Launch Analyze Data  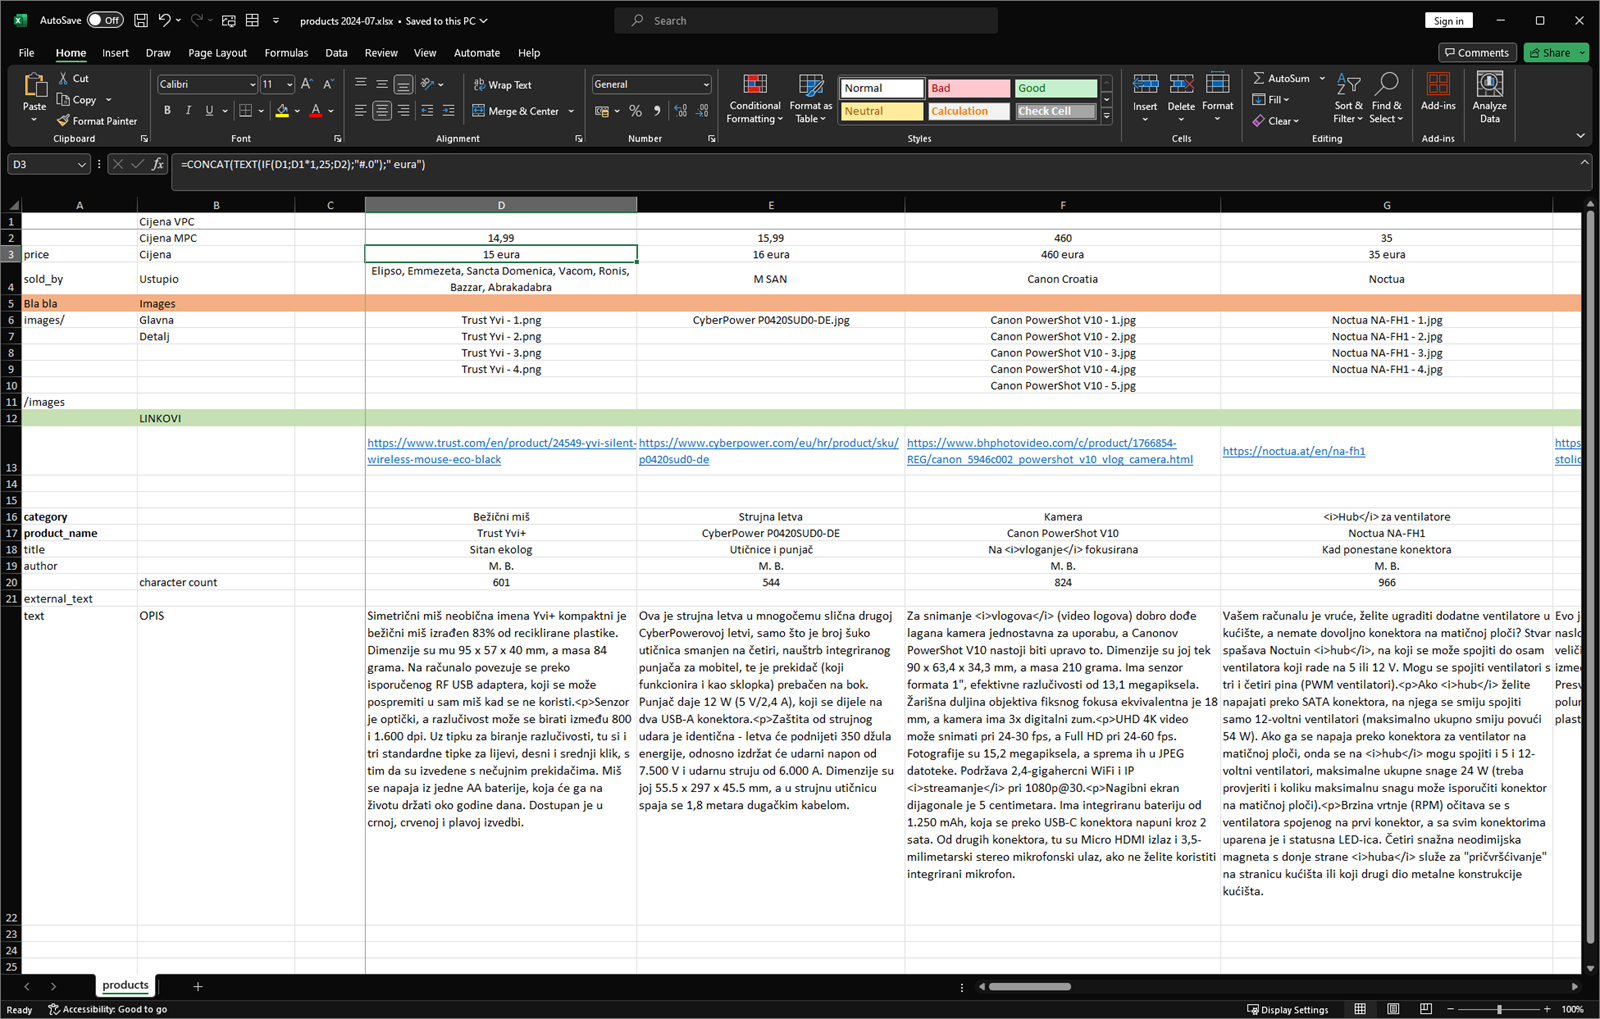coord(1489,98)
